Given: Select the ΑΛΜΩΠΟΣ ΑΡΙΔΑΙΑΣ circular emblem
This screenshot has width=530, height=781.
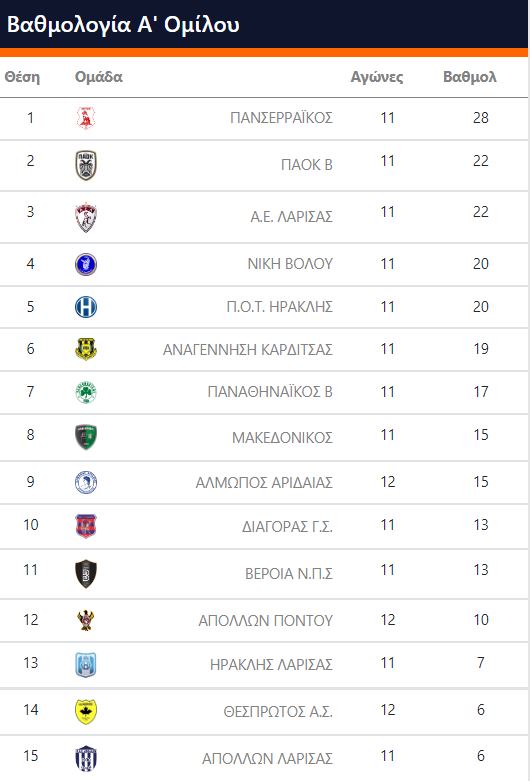Looking at the screenshot, I should click(86, 482).
